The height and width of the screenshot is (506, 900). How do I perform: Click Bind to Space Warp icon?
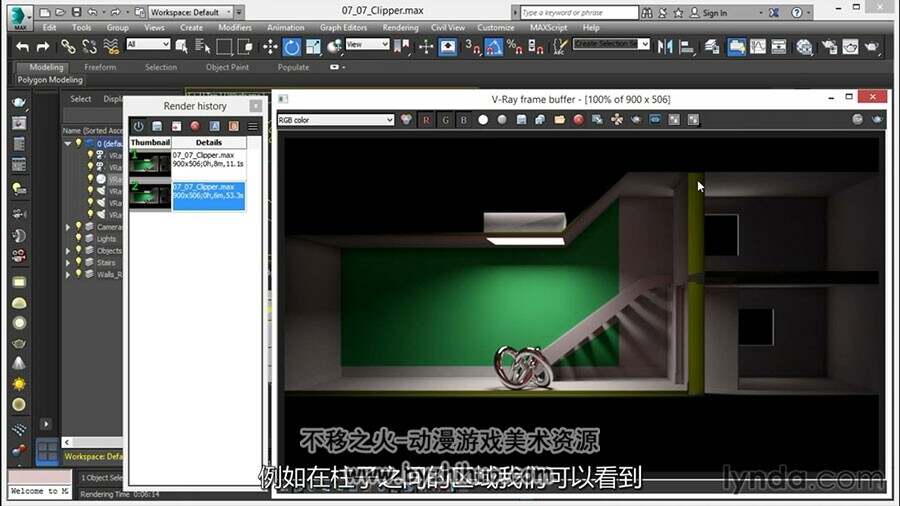111,46
